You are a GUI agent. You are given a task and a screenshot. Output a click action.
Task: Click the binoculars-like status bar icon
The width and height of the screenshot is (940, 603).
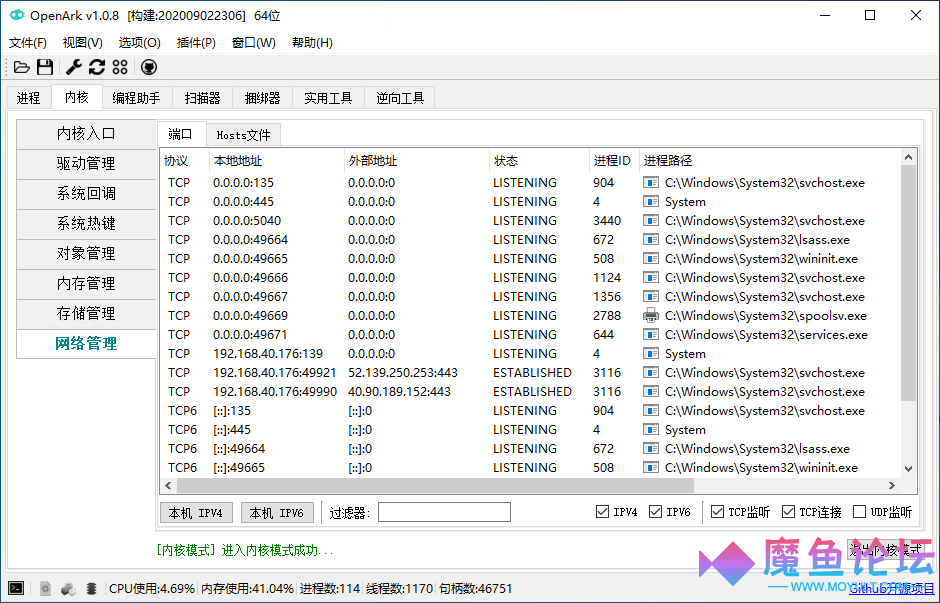point(68,589)
